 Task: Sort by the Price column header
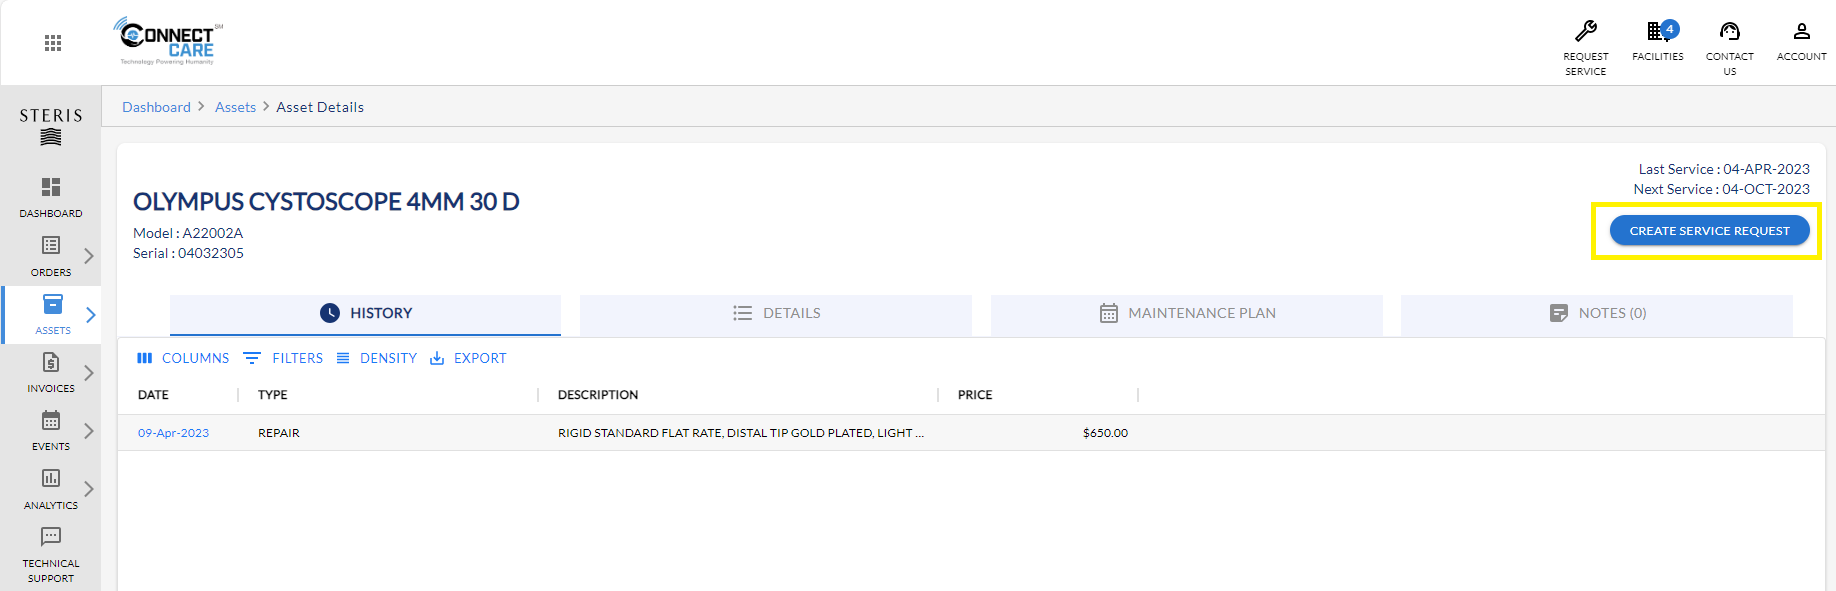point(975,395)
